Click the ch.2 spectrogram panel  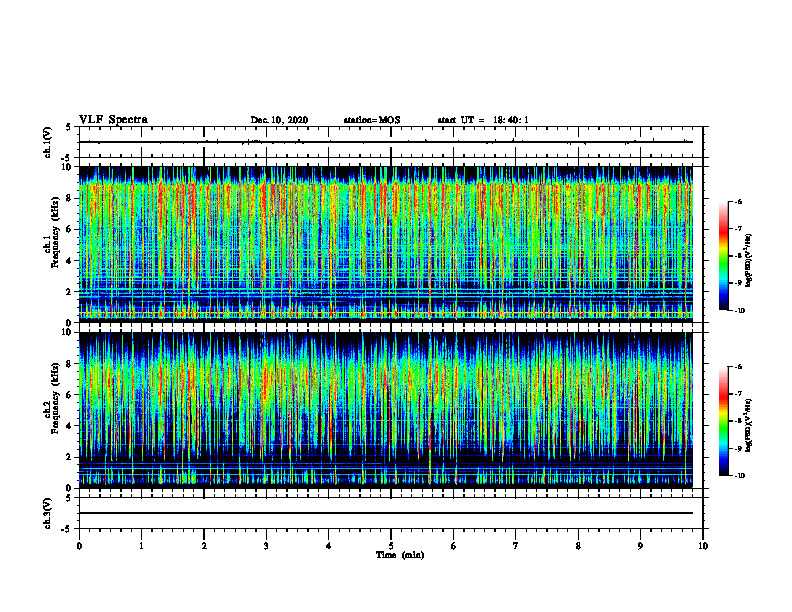pyautogui.click(x=386, y=410)
